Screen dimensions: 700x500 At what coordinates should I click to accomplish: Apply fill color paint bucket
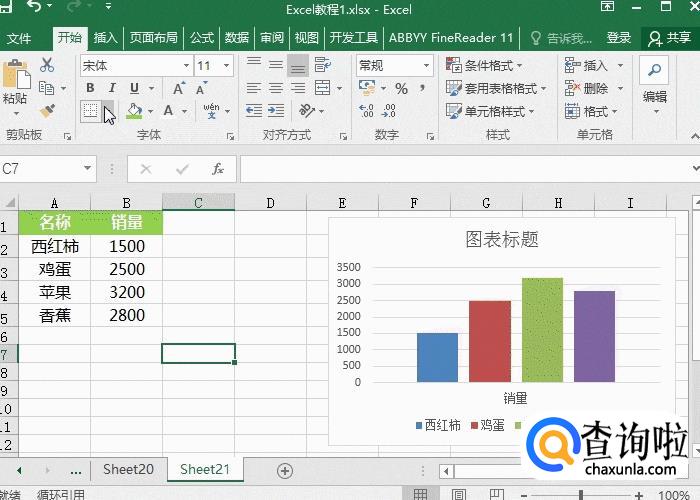pyautogui.click(x=134, y=111)
